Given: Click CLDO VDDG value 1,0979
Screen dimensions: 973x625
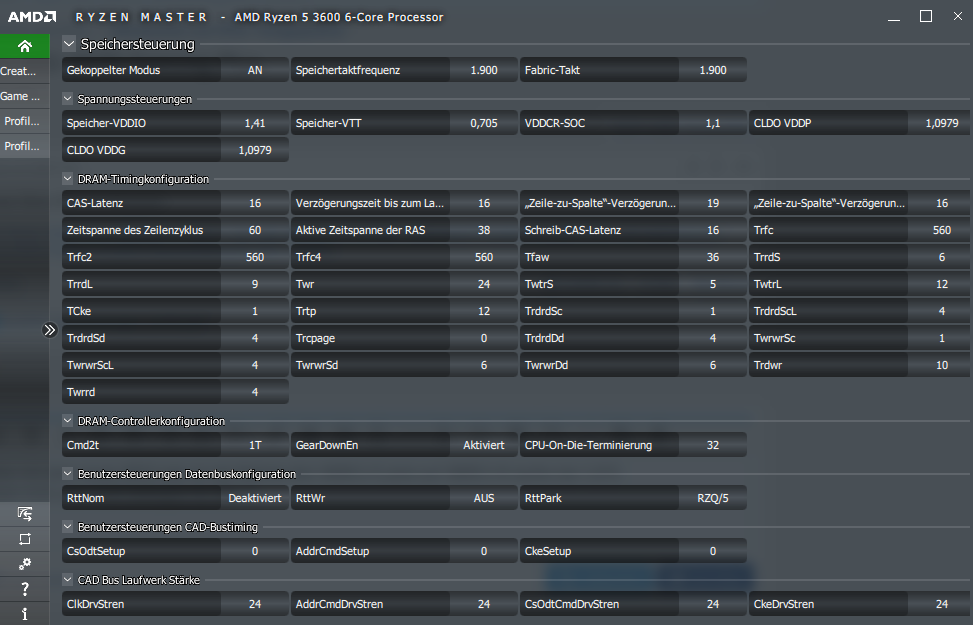Looking at the screenshot, I should coord(255,150).
